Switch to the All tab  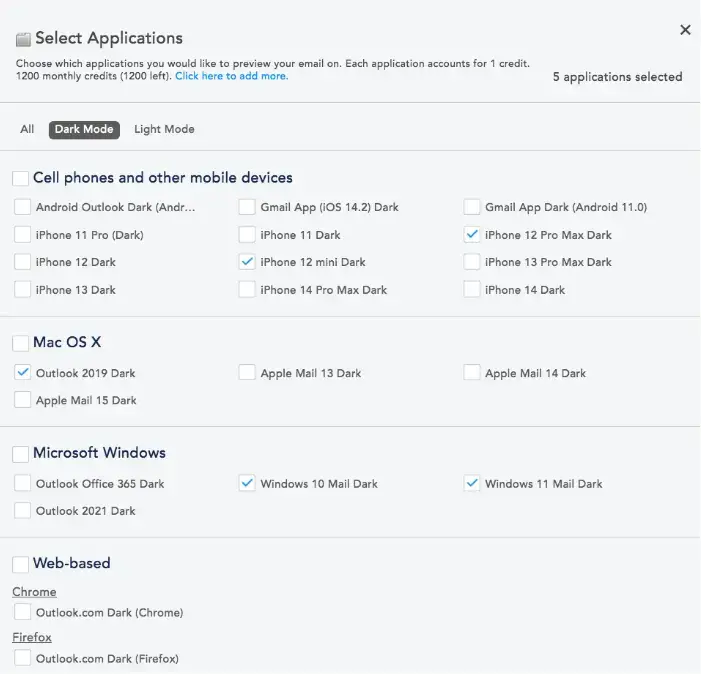(x=27, y=129)
